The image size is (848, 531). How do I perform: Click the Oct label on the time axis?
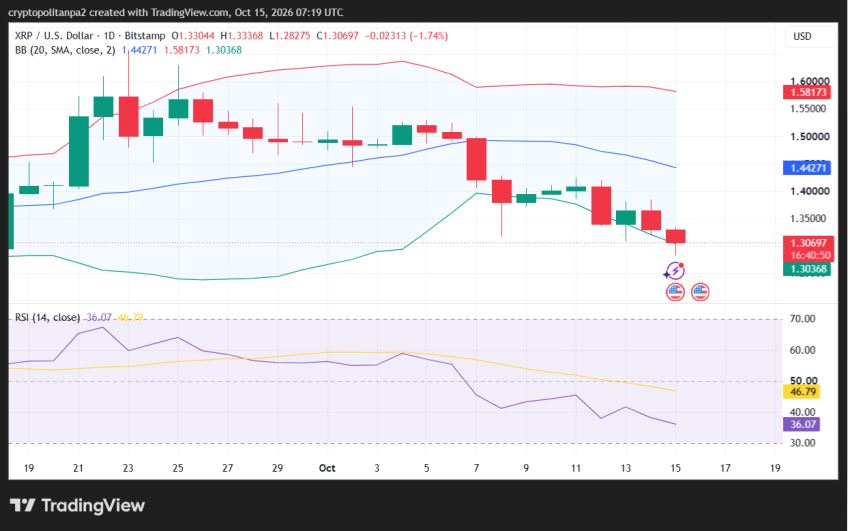click(327, 468)
